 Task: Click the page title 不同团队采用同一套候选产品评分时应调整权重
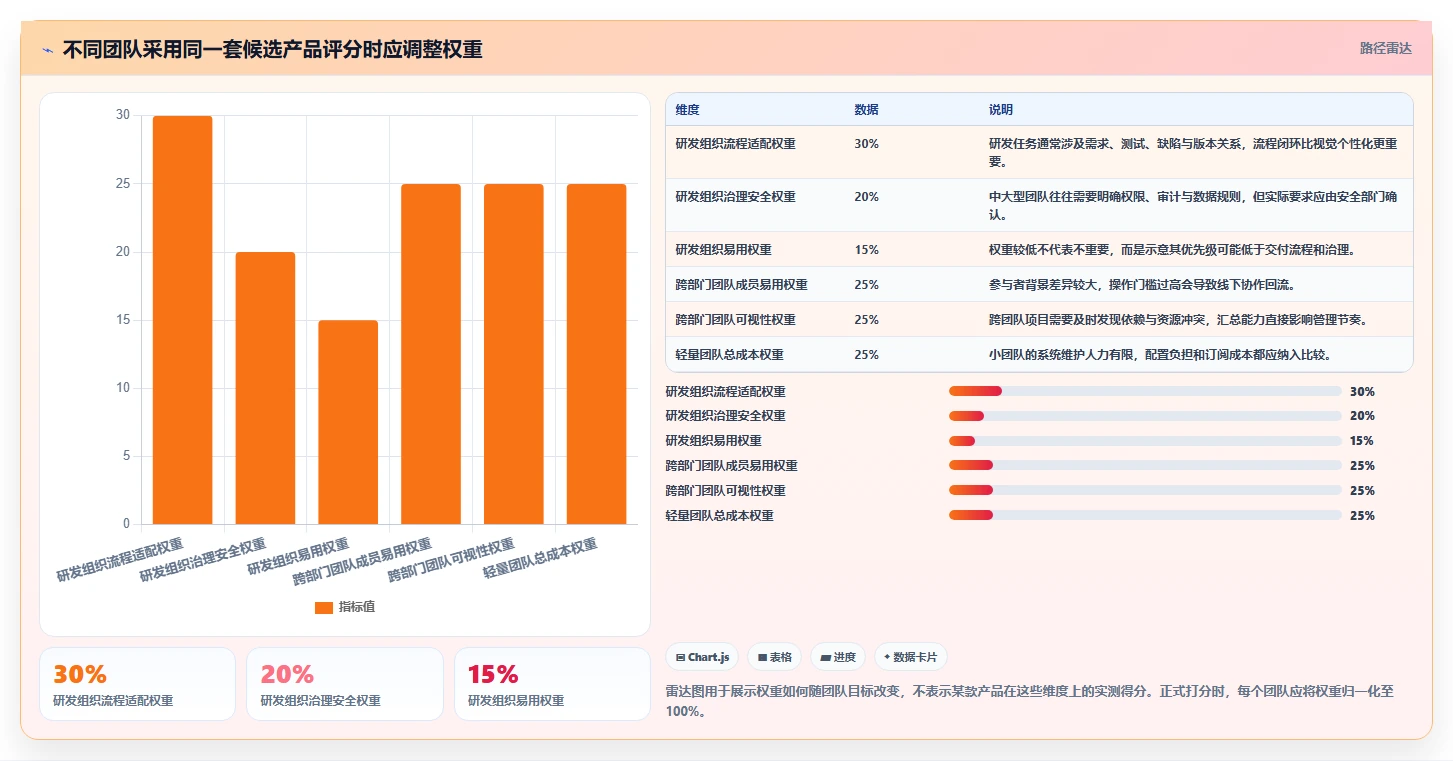pos(272,50)
